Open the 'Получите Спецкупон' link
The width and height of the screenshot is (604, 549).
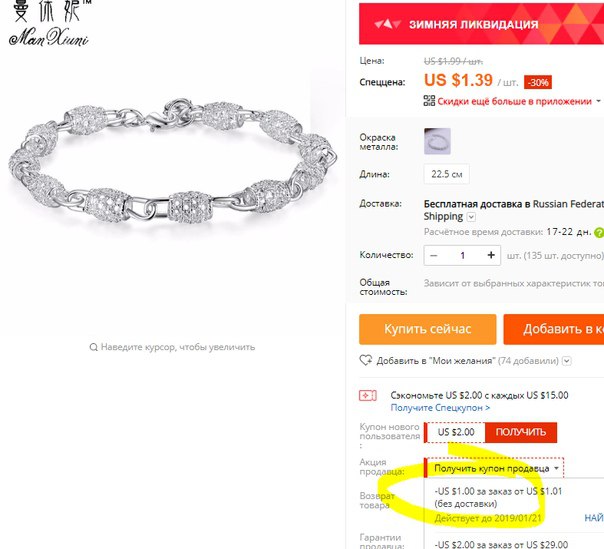pos(440,408)
